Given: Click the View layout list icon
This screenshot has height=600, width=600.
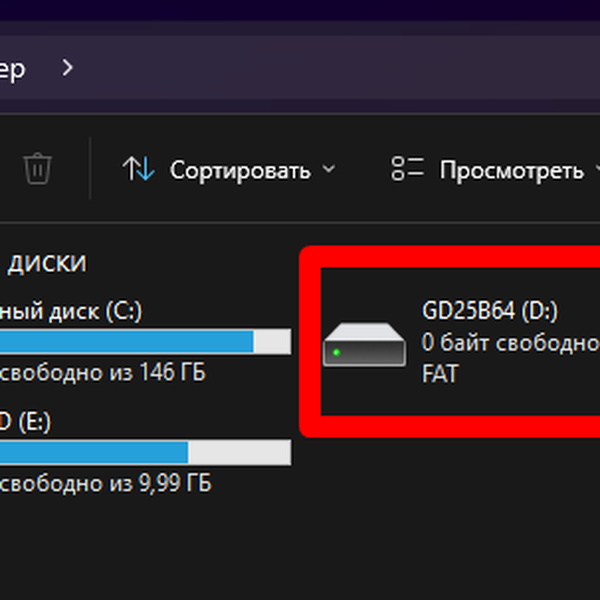Looking at the screenshot, I should point(408,169).
